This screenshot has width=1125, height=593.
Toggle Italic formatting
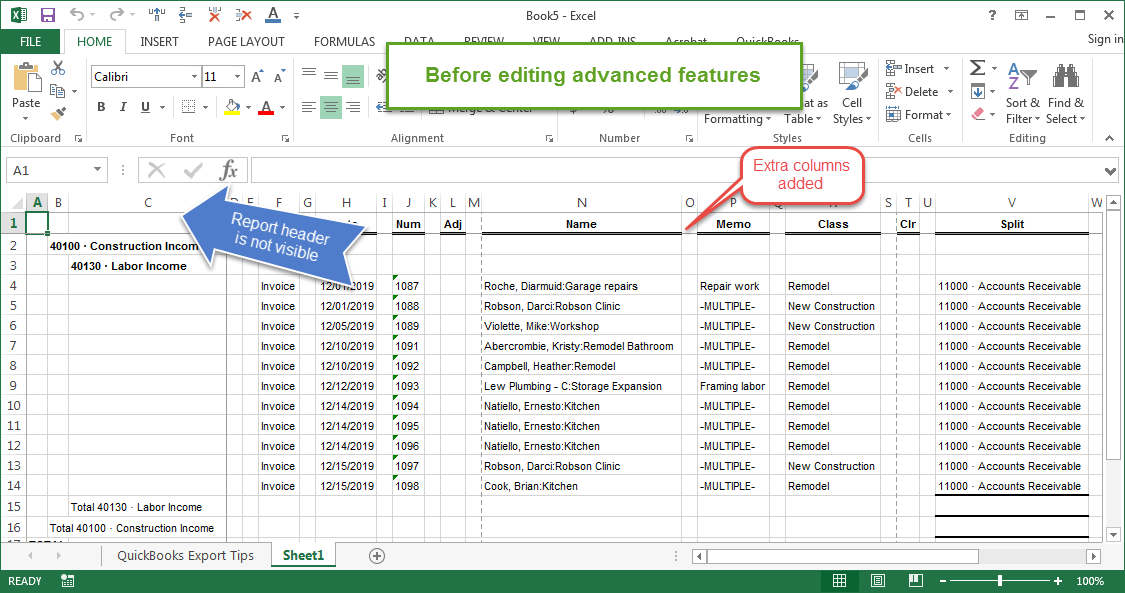point(123,107)
